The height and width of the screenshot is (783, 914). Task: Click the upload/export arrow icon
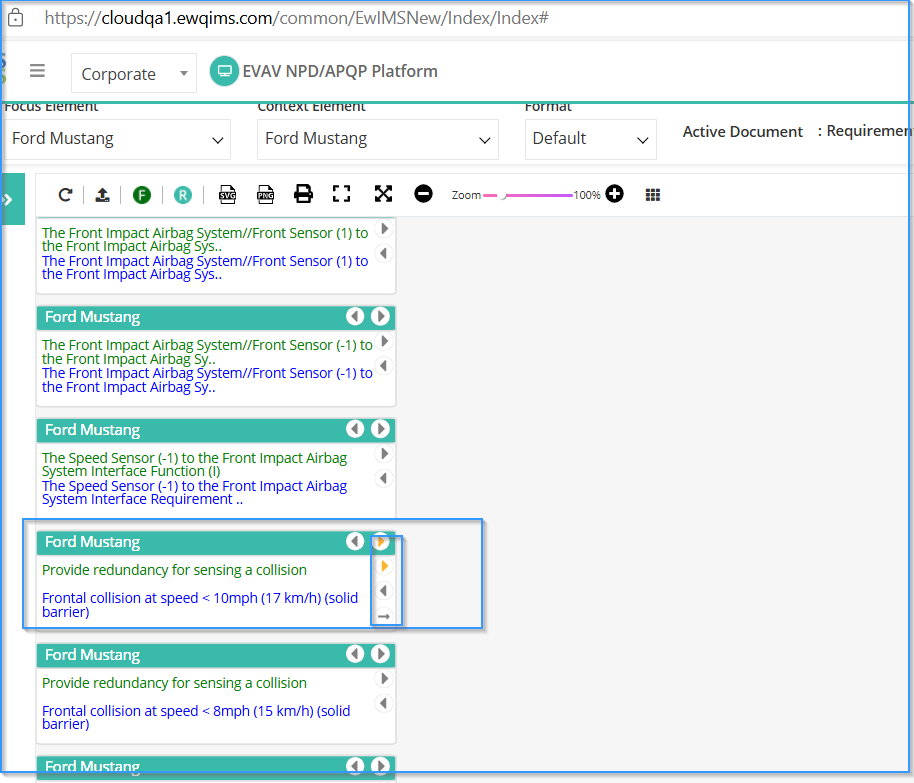pos(102,195)
